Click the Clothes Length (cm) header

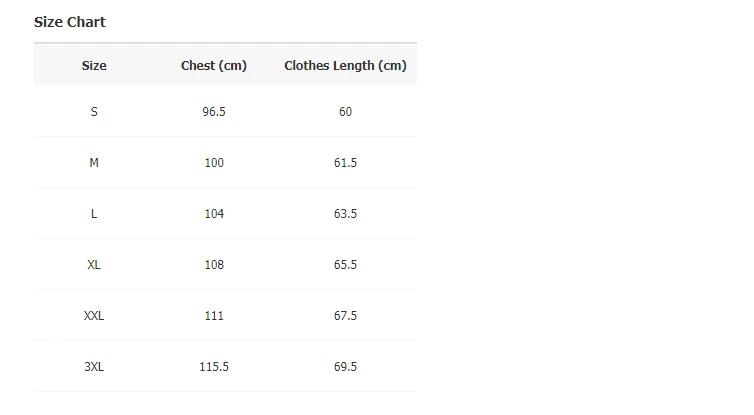pyautogui.click(x=345, y=66)
